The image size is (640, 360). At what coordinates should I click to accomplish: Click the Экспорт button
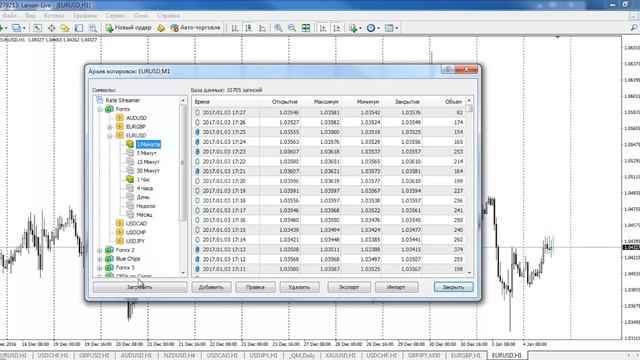349,287
